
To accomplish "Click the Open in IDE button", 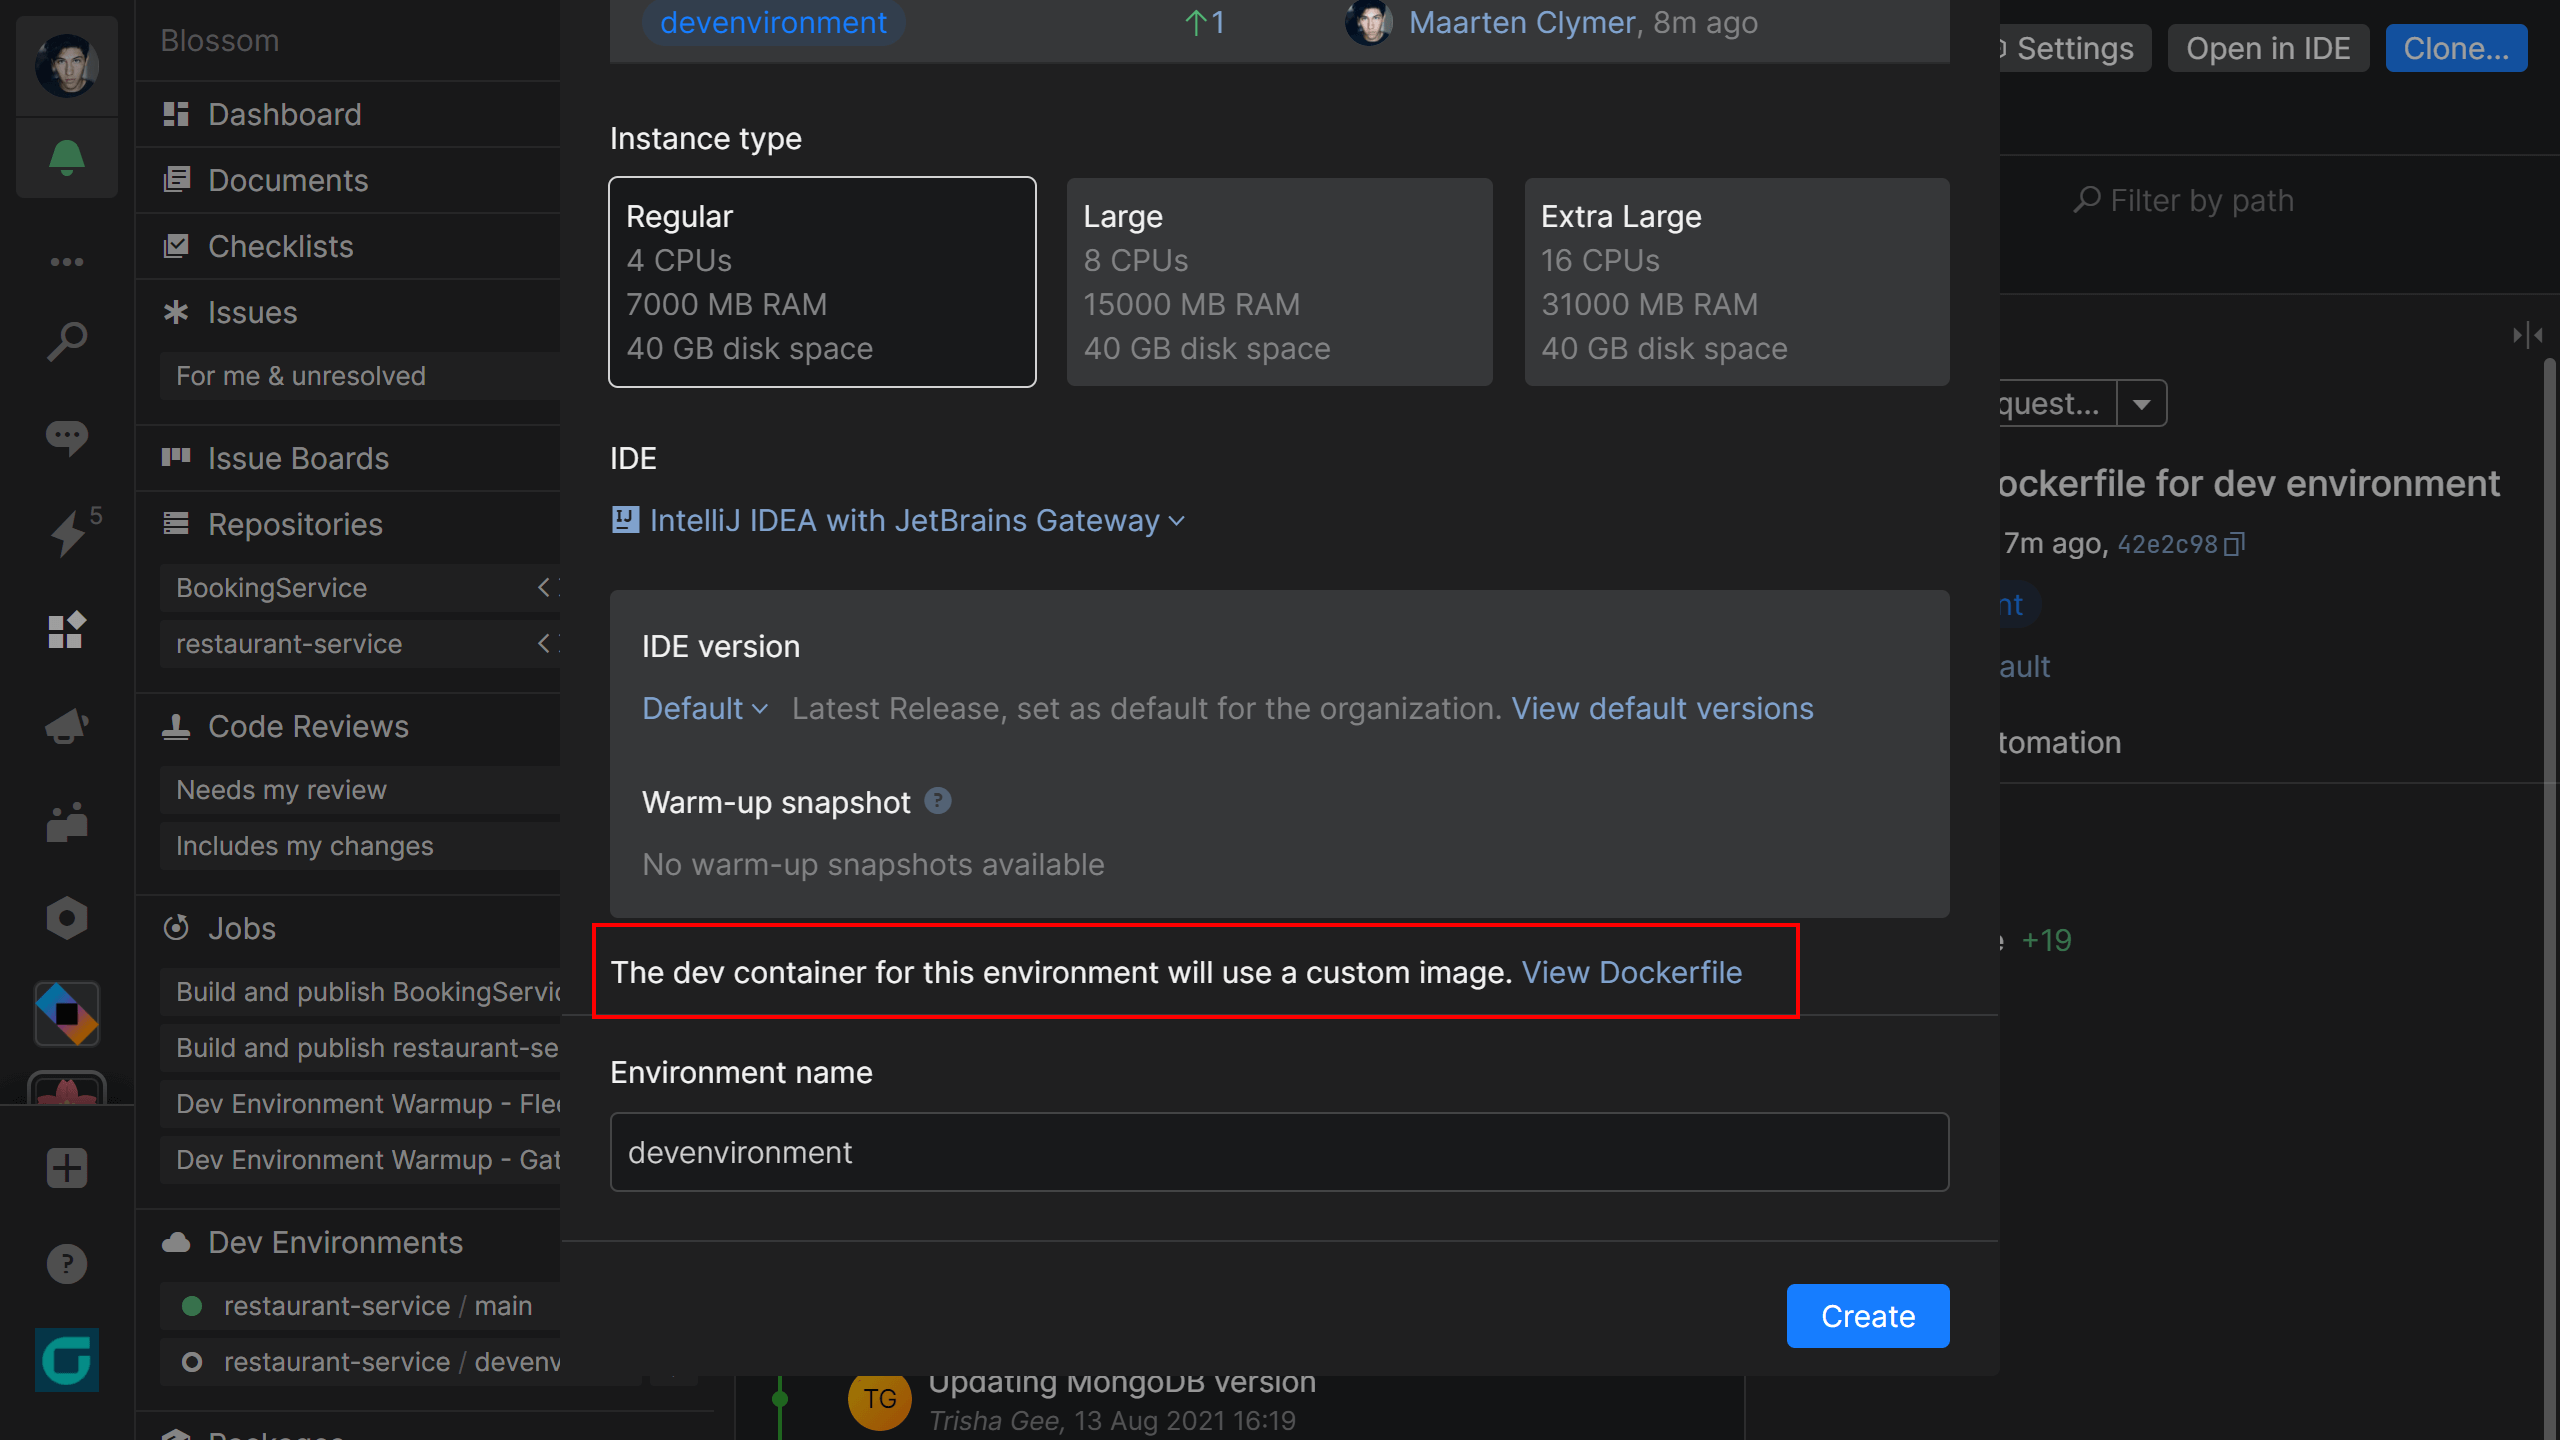I will (x=2268, y=47).
